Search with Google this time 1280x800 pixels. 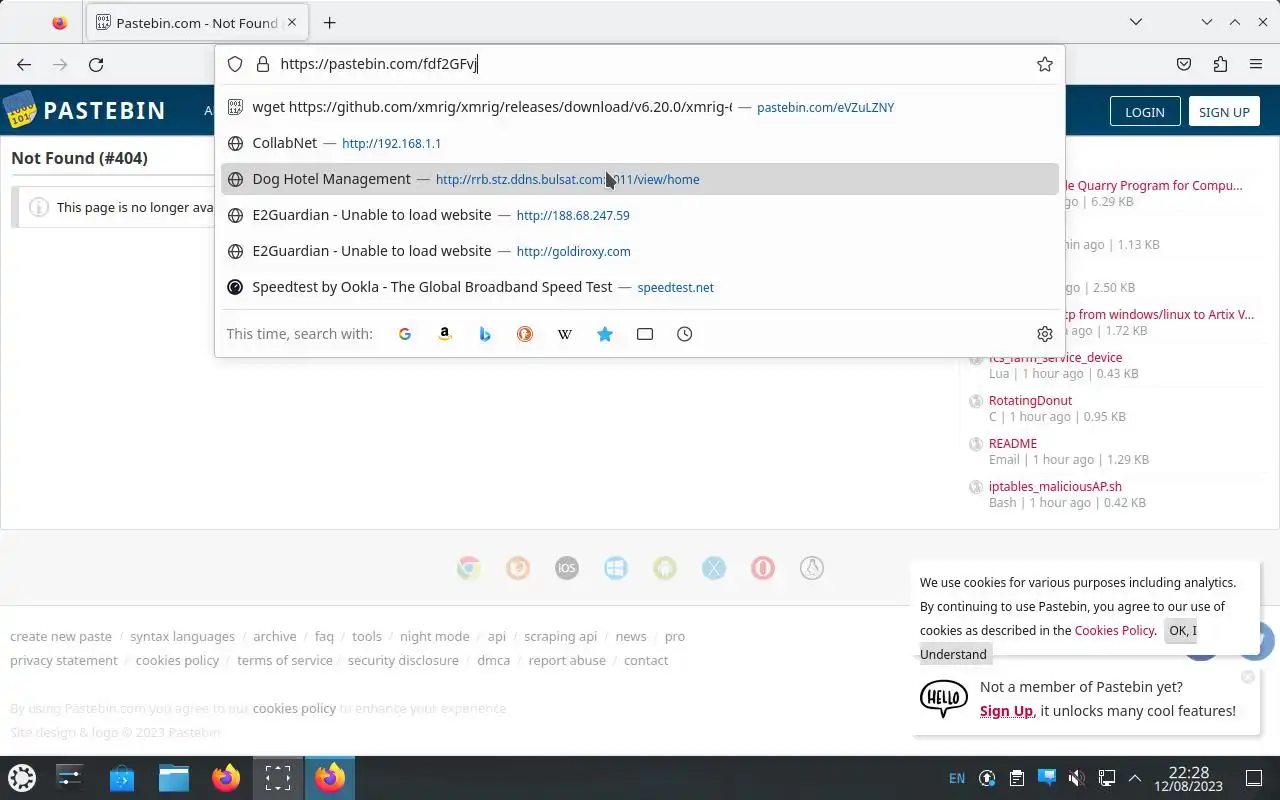405,334
